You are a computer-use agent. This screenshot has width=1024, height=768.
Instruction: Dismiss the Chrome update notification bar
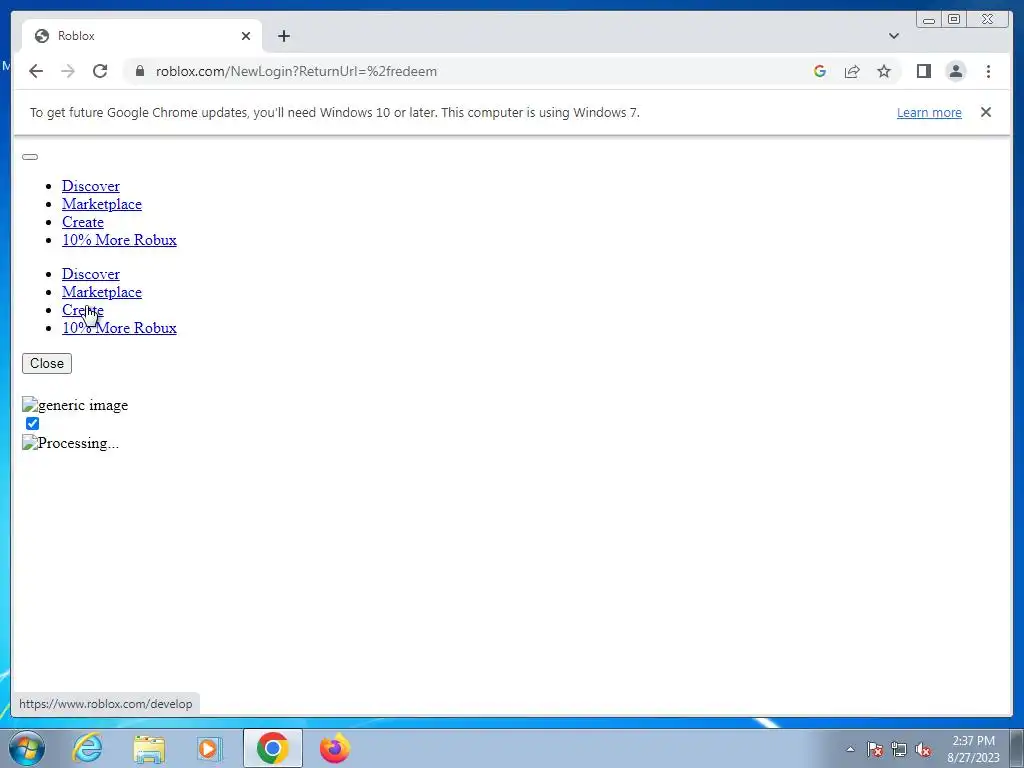coord(985,112)
